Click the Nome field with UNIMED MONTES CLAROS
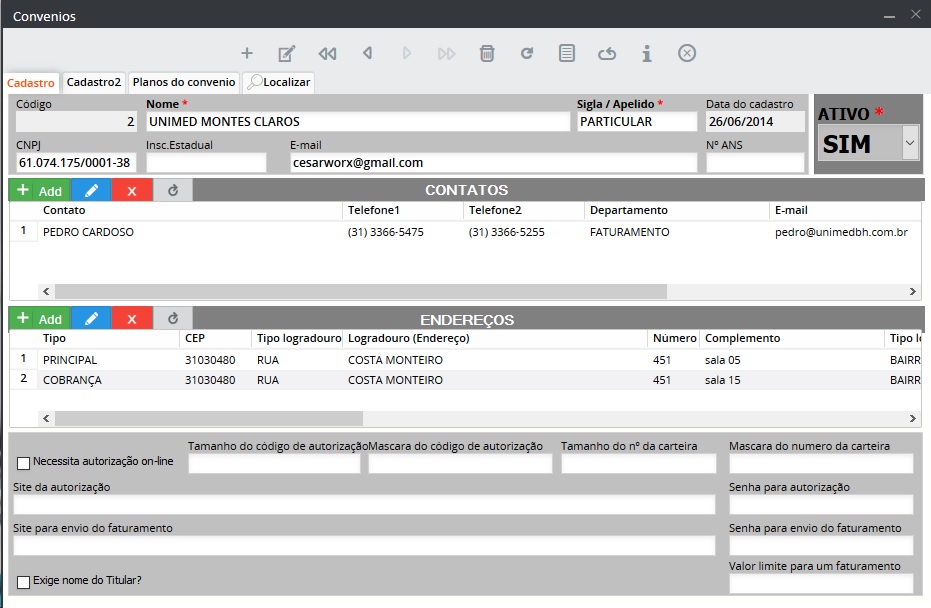This screenshot has height=608, width=931. click(358, 122)
